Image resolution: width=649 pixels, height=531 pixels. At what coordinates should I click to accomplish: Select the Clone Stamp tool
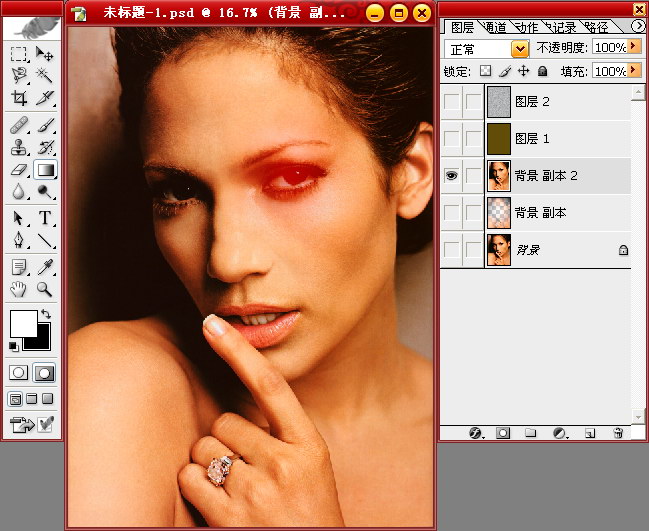point(19,147)
